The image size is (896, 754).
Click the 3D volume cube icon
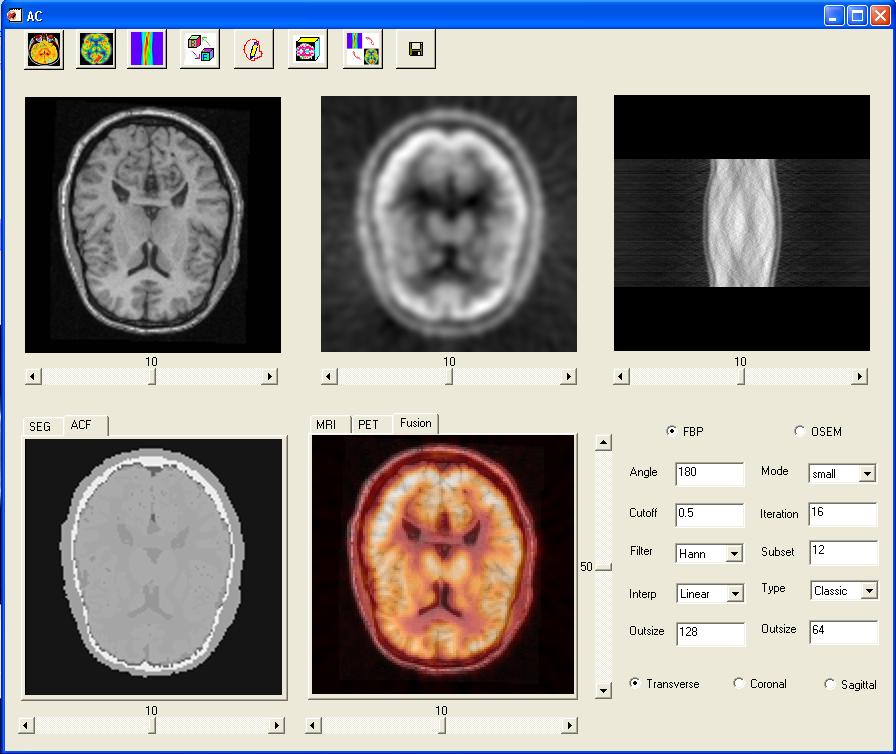point(307,47)
